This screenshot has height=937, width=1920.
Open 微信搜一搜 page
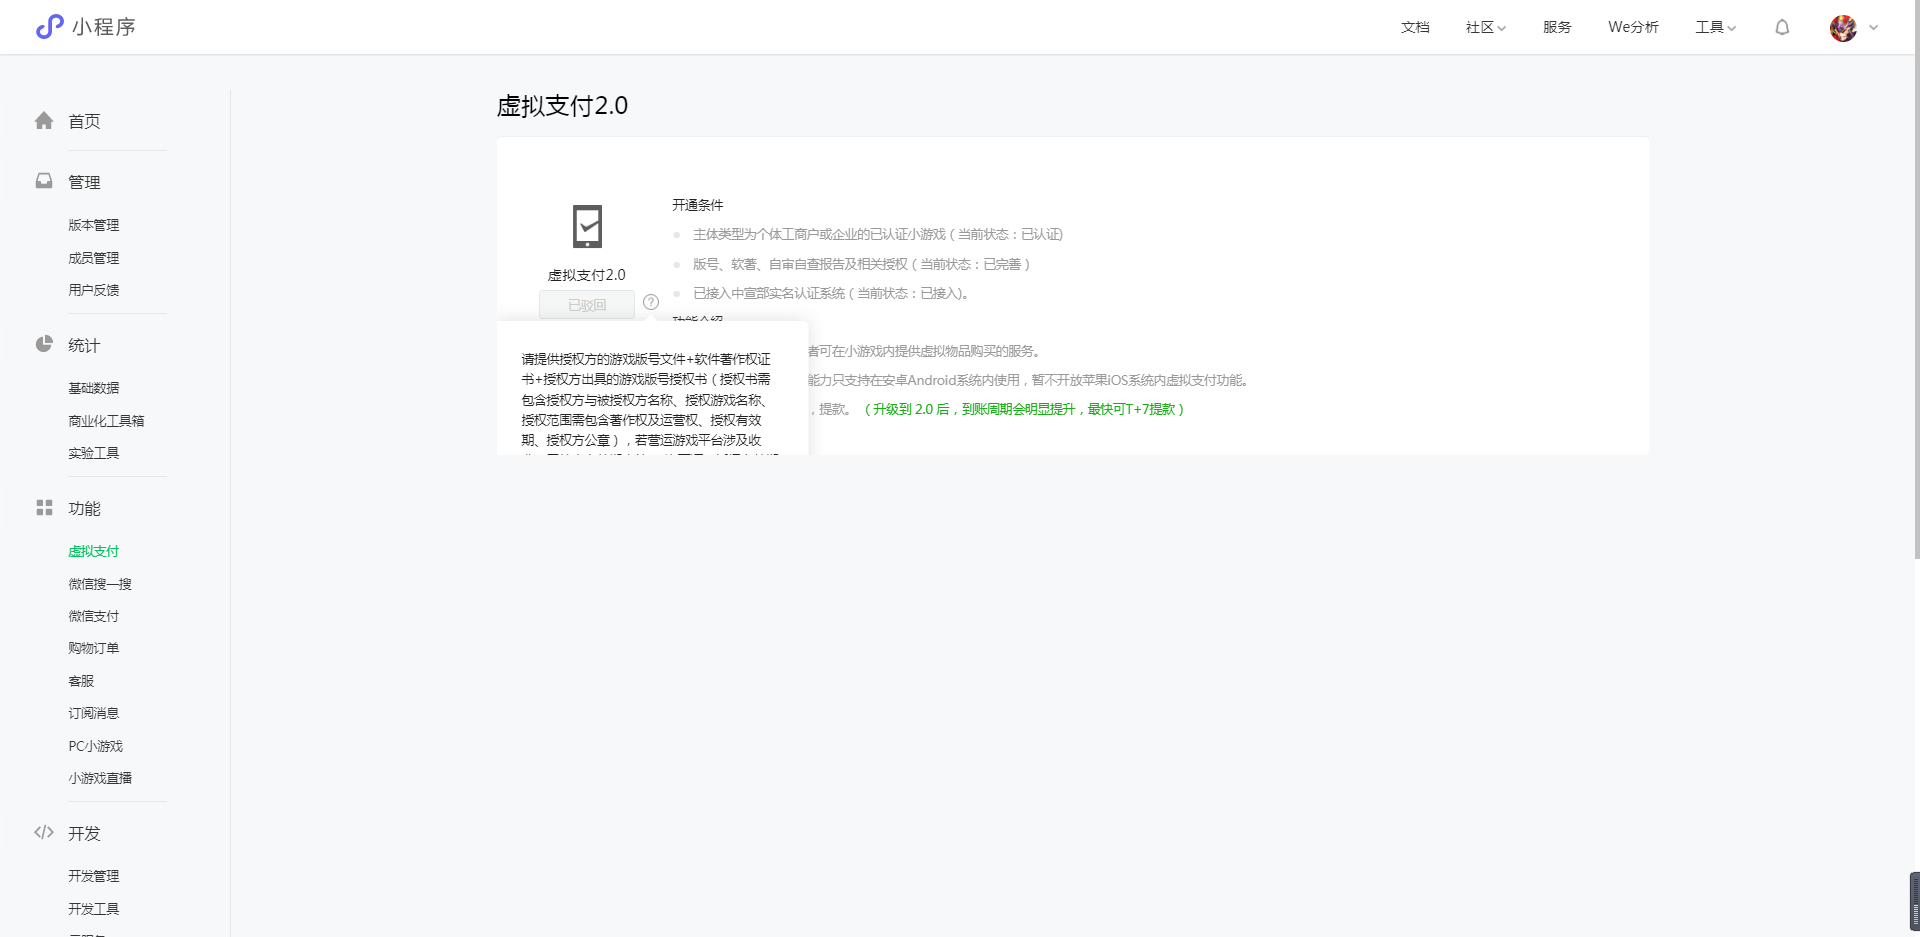100,584
